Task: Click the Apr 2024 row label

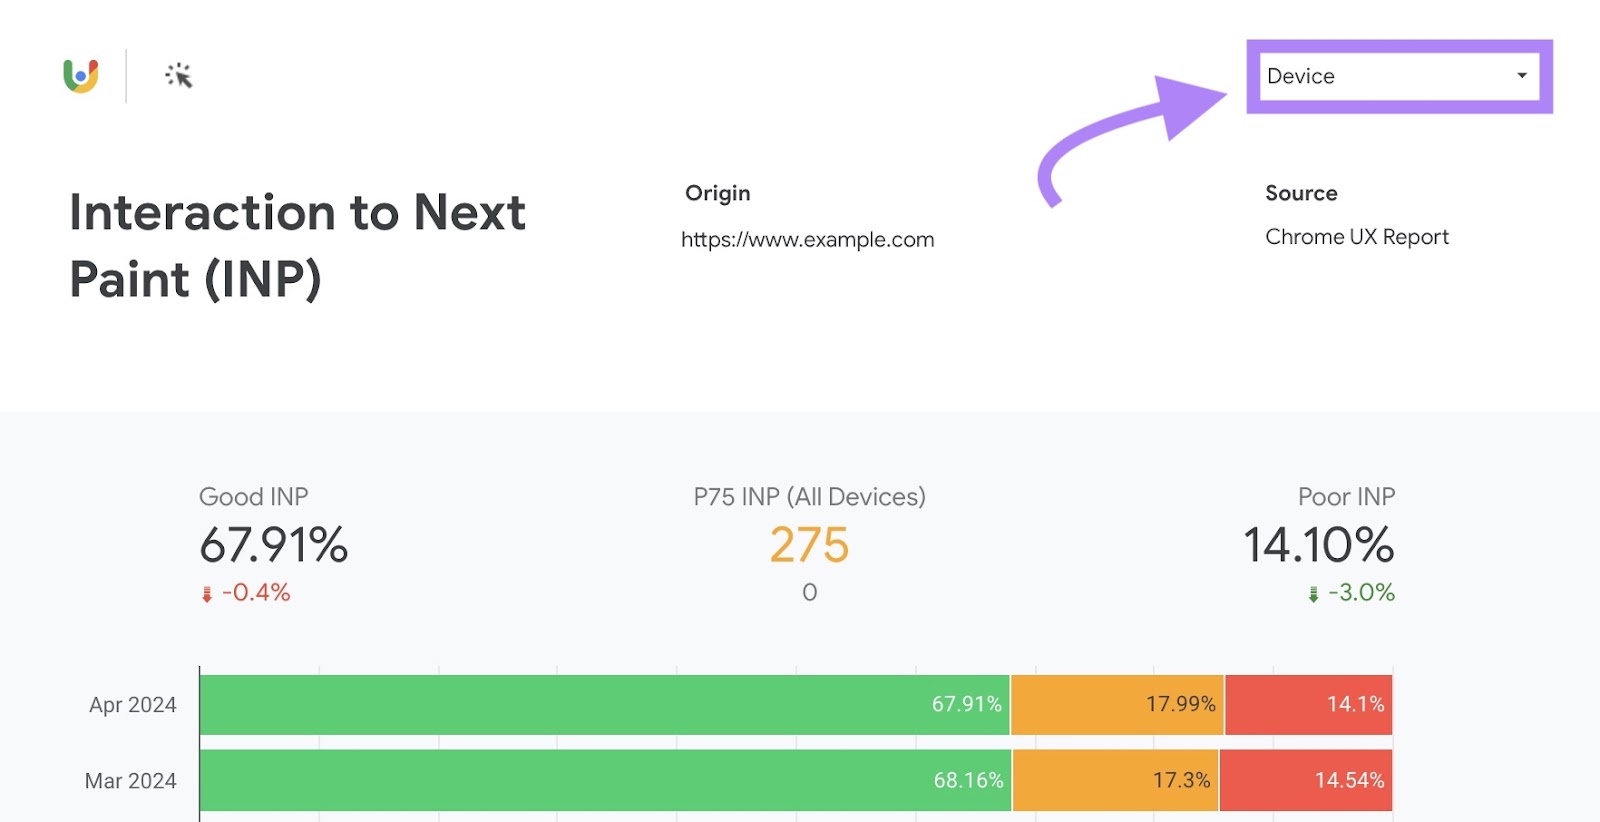Action: pos(131,704)
